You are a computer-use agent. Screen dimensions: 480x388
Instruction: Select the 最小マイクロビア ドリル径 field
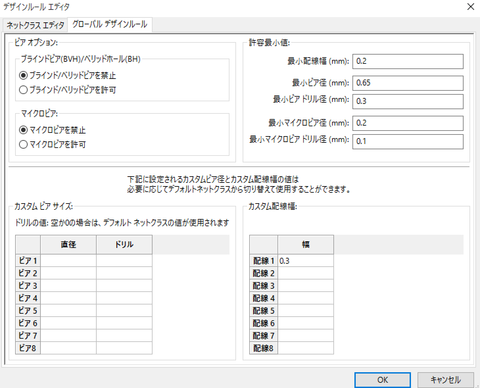(x=408, y=141)
